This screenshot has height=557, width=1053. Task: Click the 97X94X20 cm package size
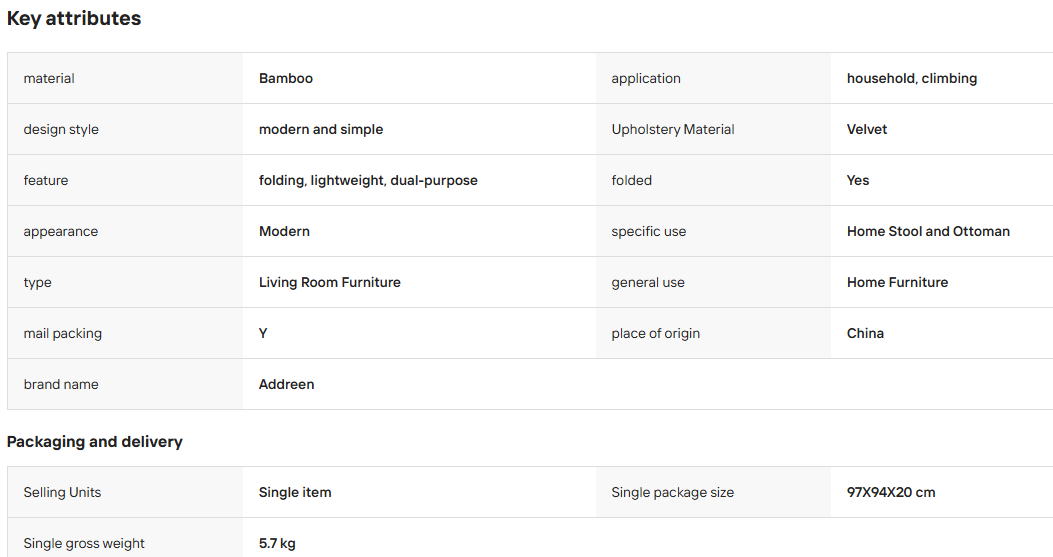890,492
